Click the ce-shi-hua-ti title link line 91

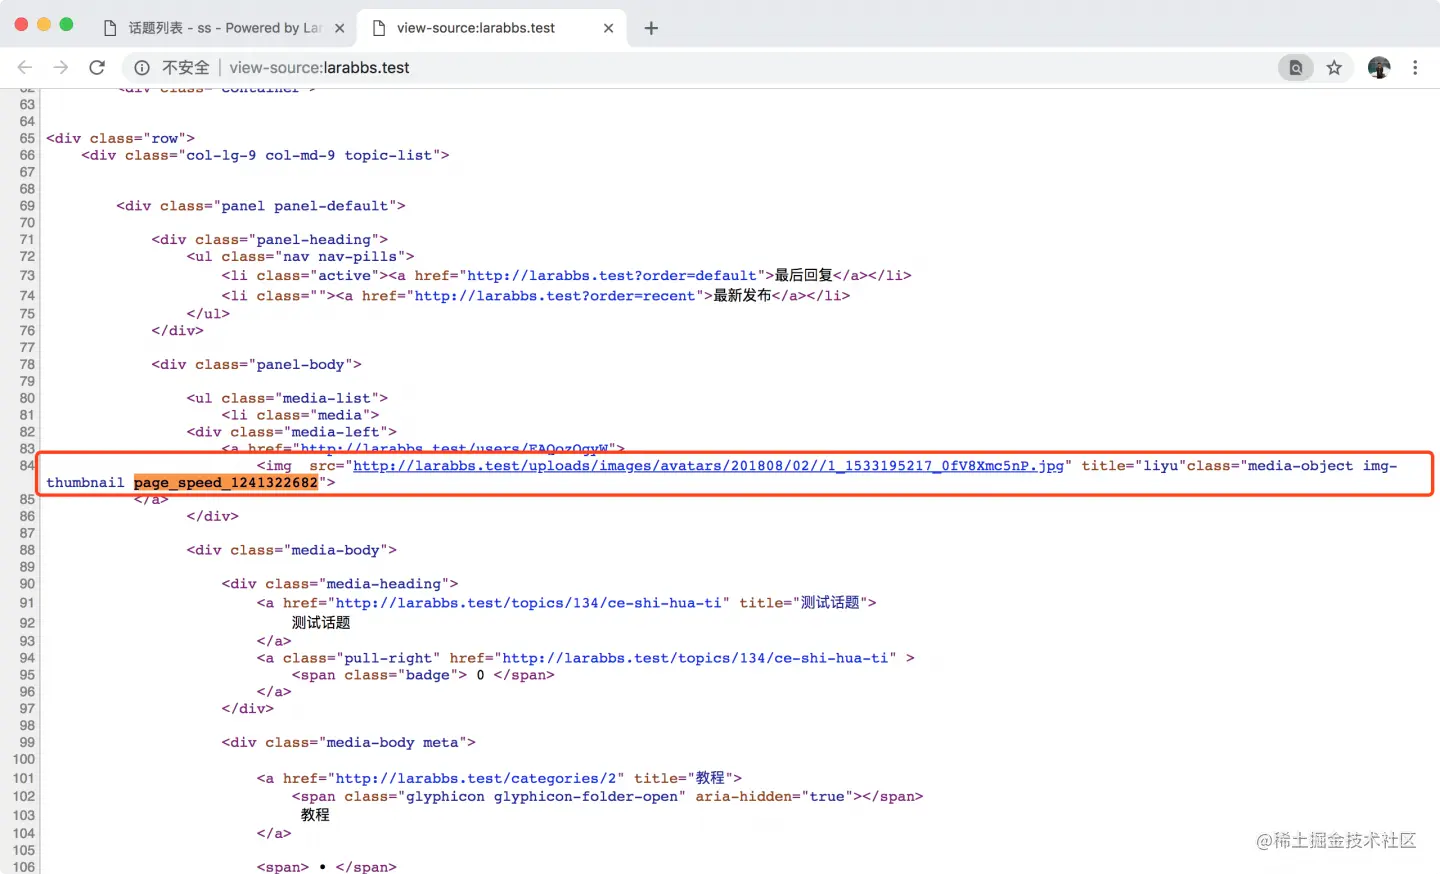566,602
